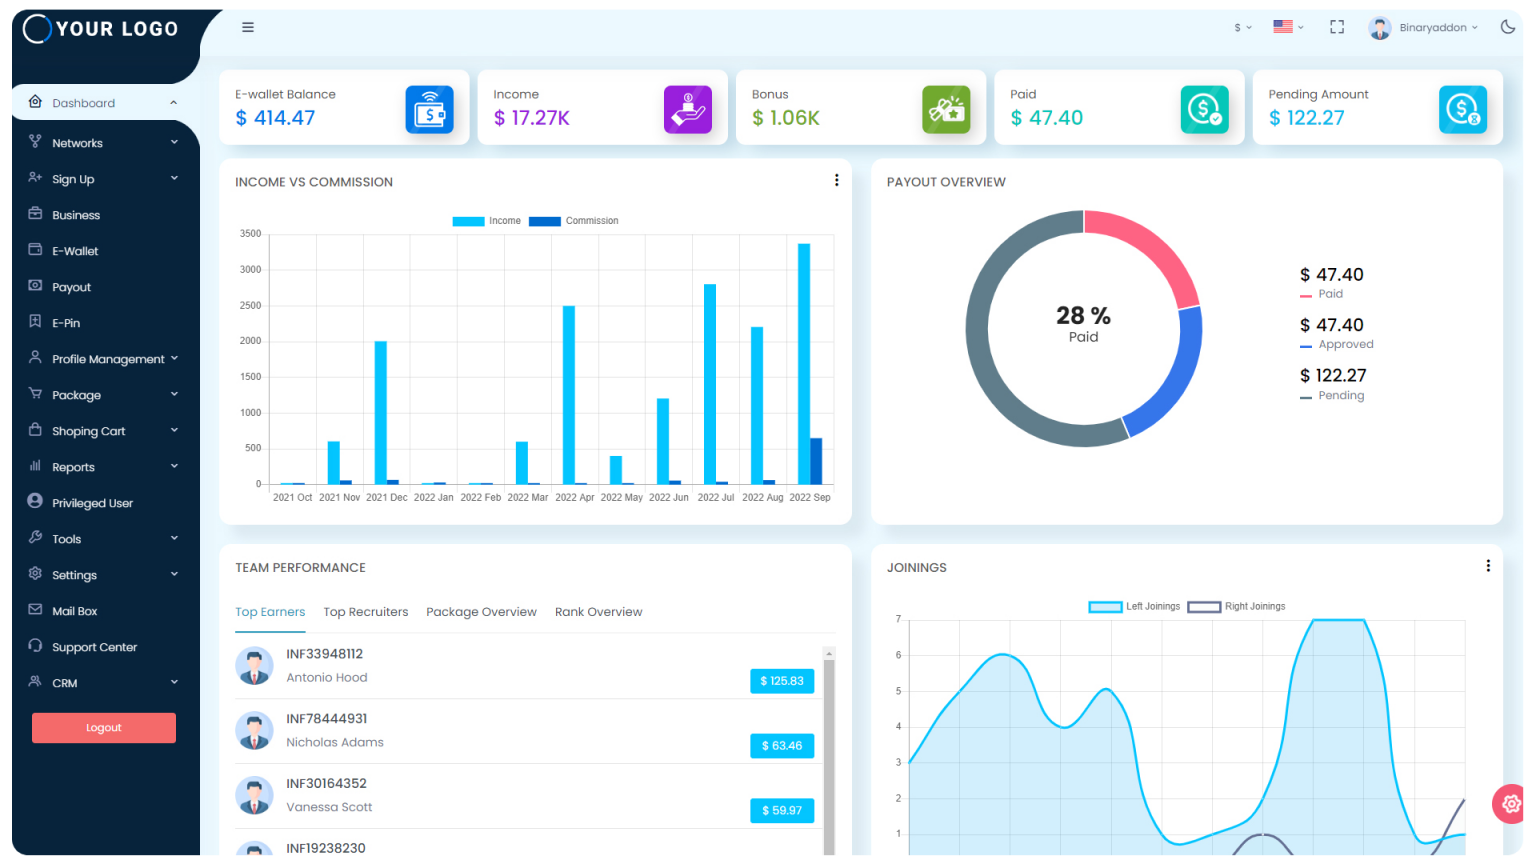Image resolution: width=1536 pixels, height=864 pixels.
Task: Open the Mail Box from sidebar
Action: click(34, 610)
